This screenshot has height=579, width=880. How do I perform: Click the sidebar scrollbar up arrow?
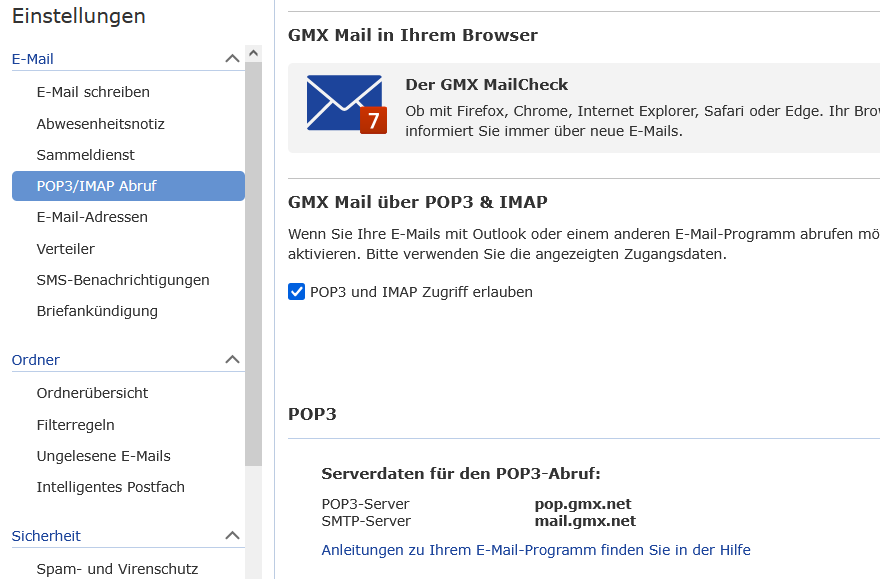(253, 53)
